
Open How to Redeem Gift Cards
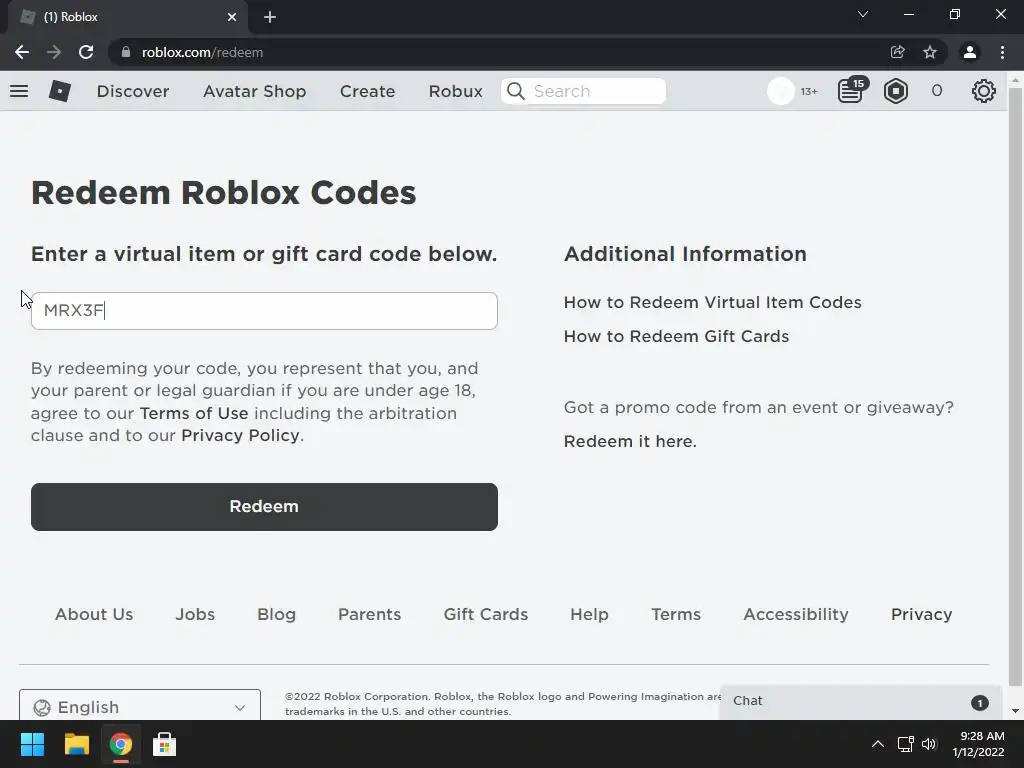[x=676, y=336]
